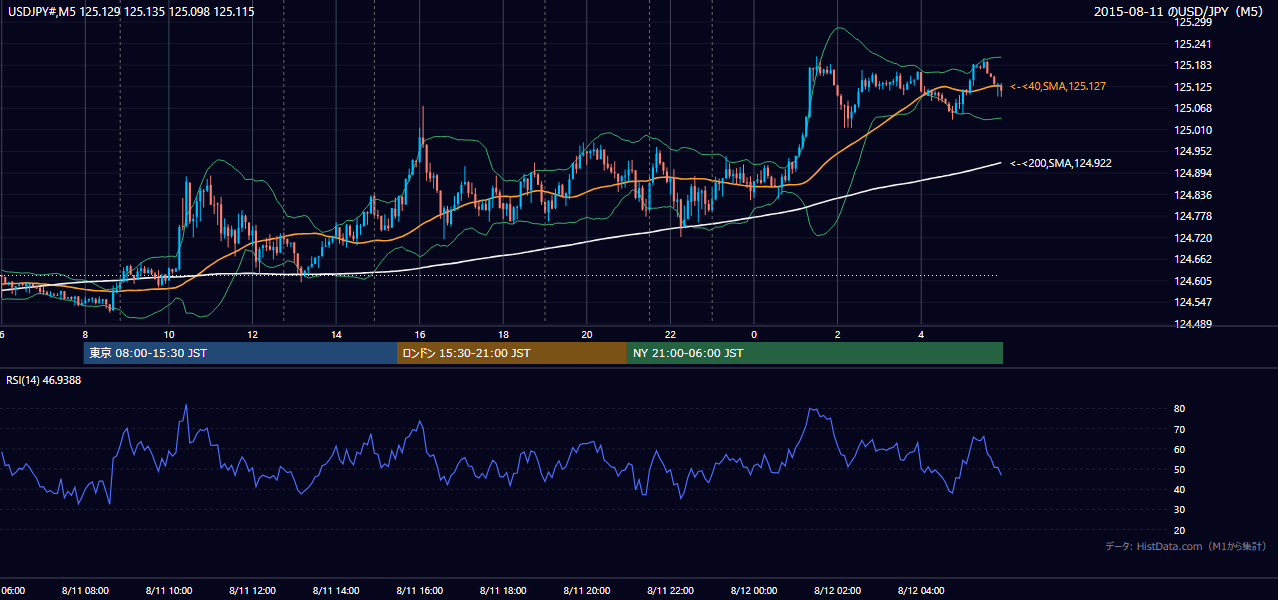Select the ロンドン 15:30-21:00 JST session bar
1278x600 pixels.
click(x=512, y=353)
